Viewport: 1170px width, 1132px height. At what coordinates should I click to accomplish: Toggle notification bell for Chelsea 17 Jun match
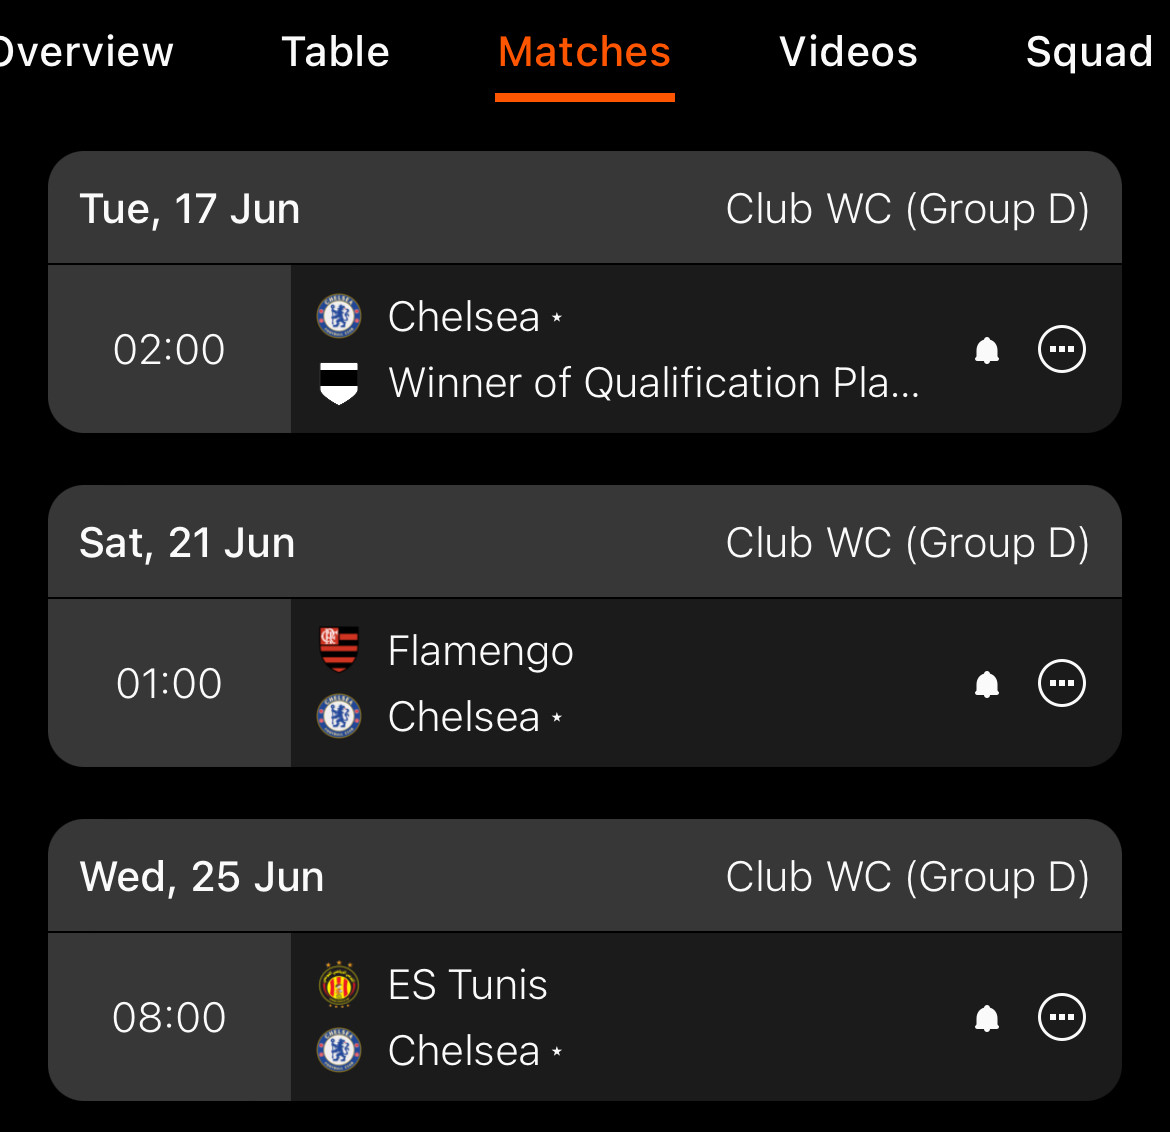tap(986, 350)
